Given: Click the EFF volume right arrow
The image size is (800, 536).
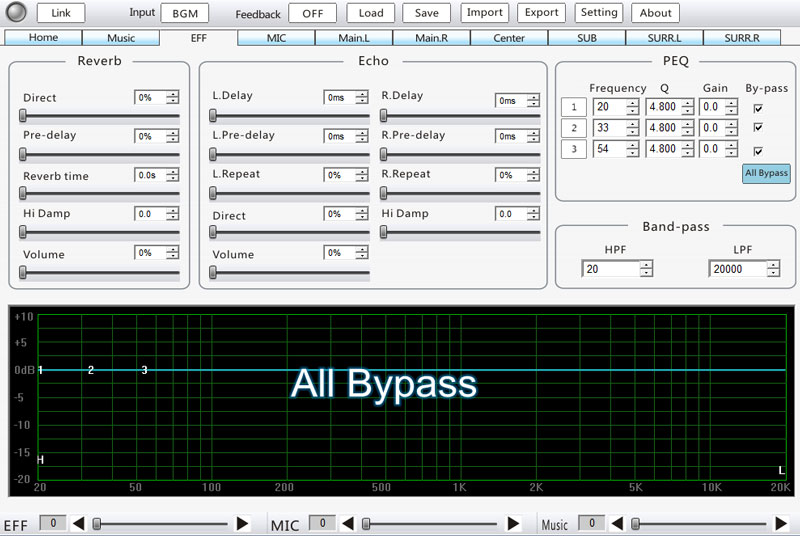Looking at the screenshot, I should (242, 523).
